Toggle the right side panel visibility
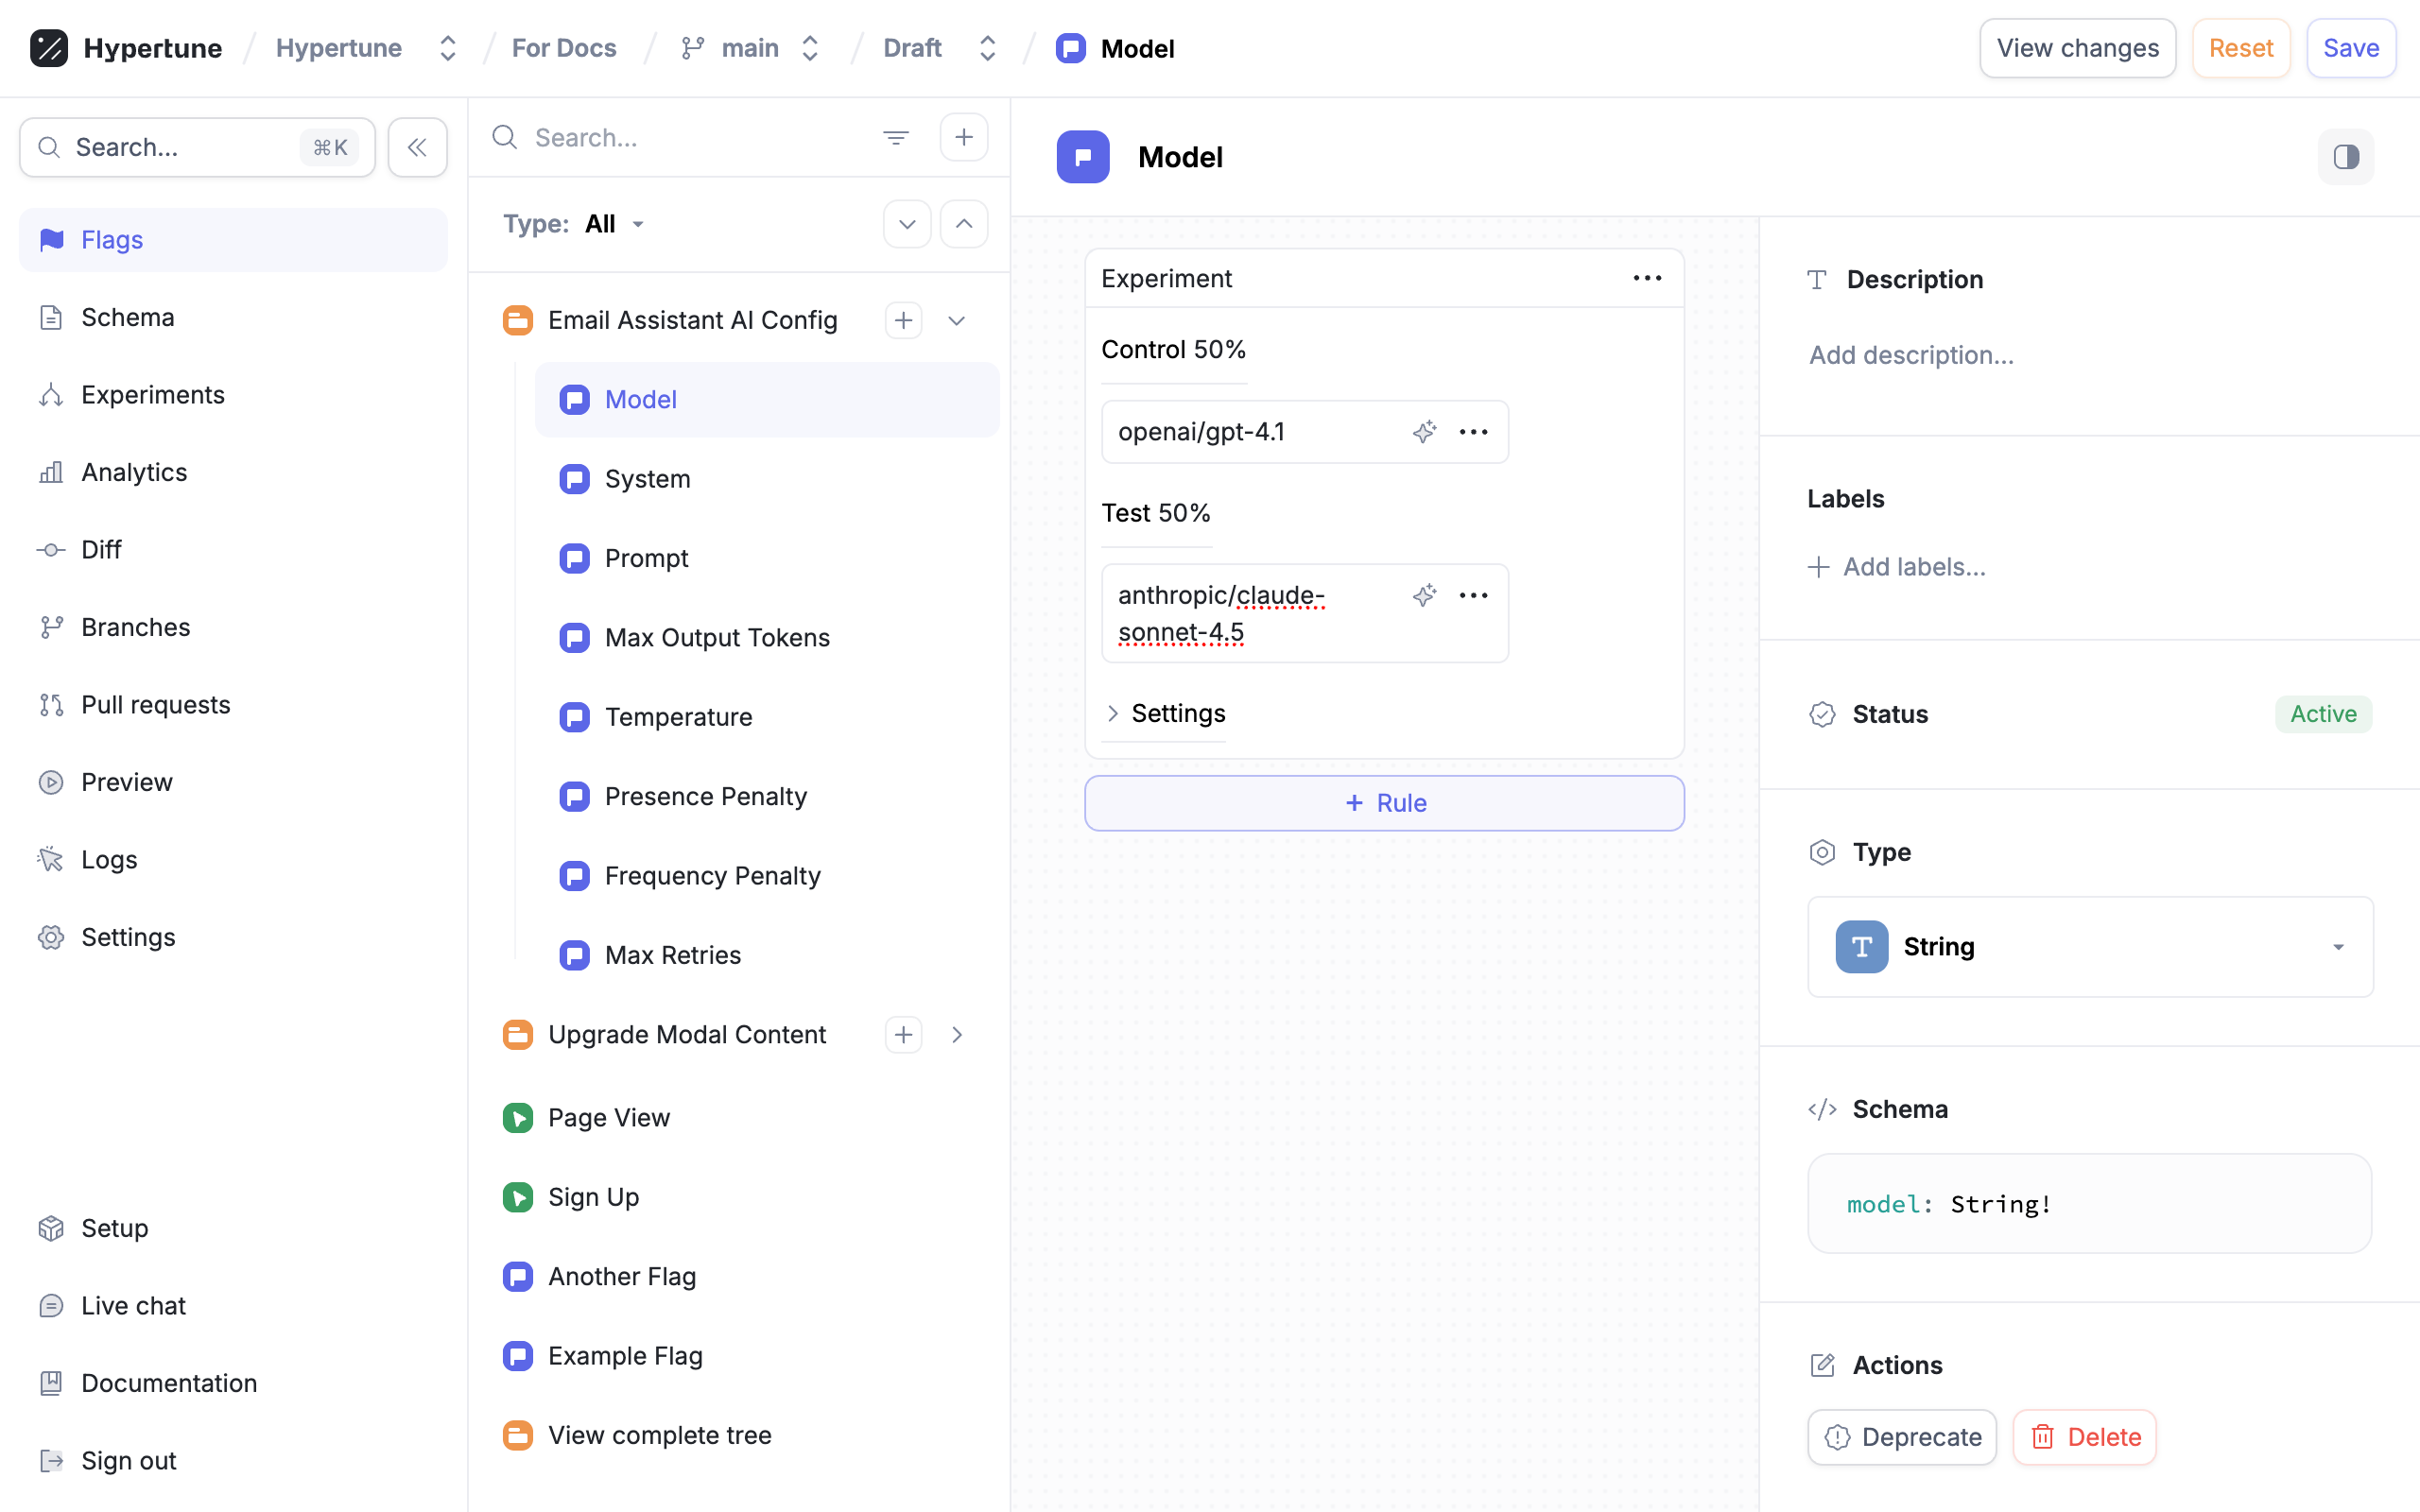This screenshot has width=2420, height=1512. coord(2345,157)
